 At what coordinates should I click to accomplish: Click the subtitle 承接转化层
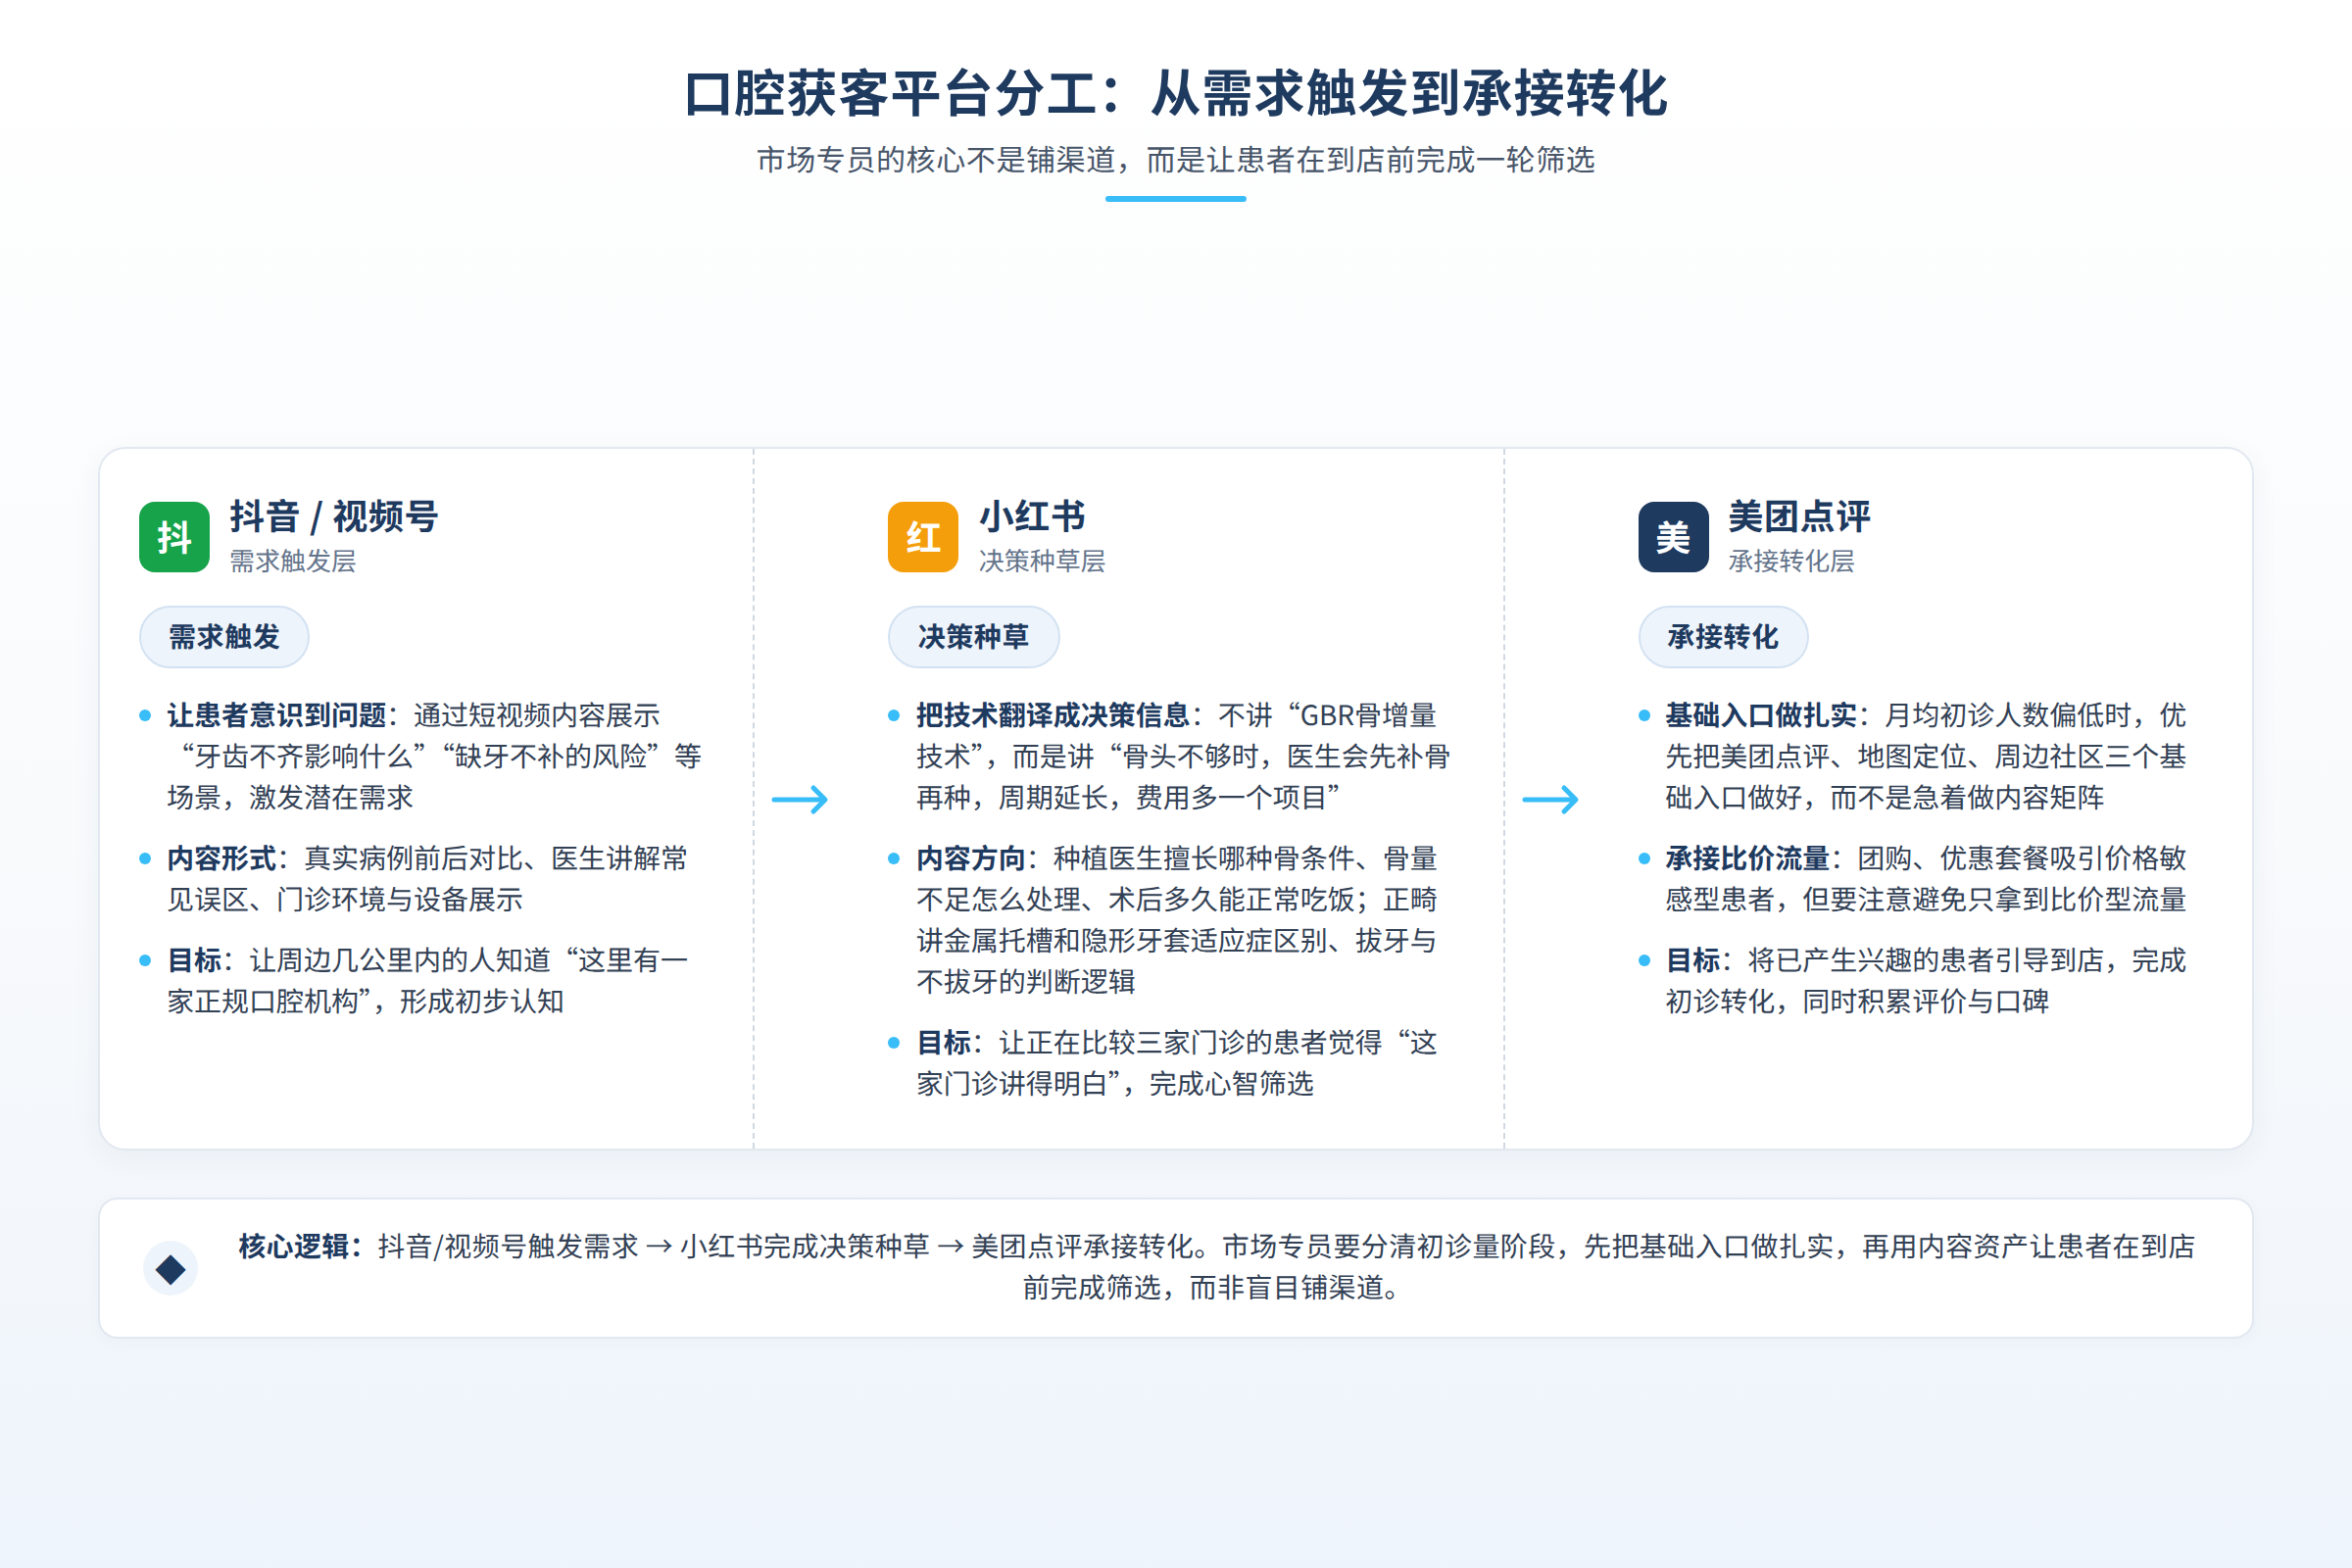(x=1791, y=561)
